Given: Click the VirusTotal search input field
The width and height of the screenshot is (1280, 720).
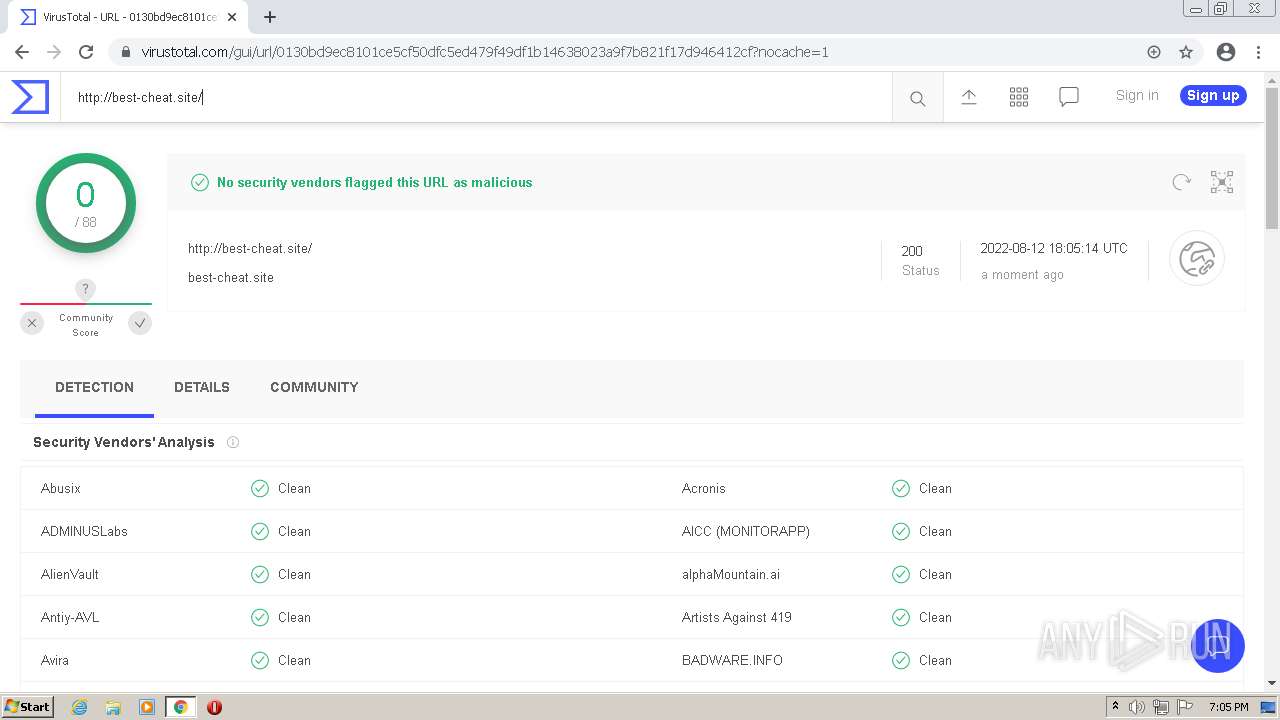Looking at the screenshot, I should click(476, 97).
